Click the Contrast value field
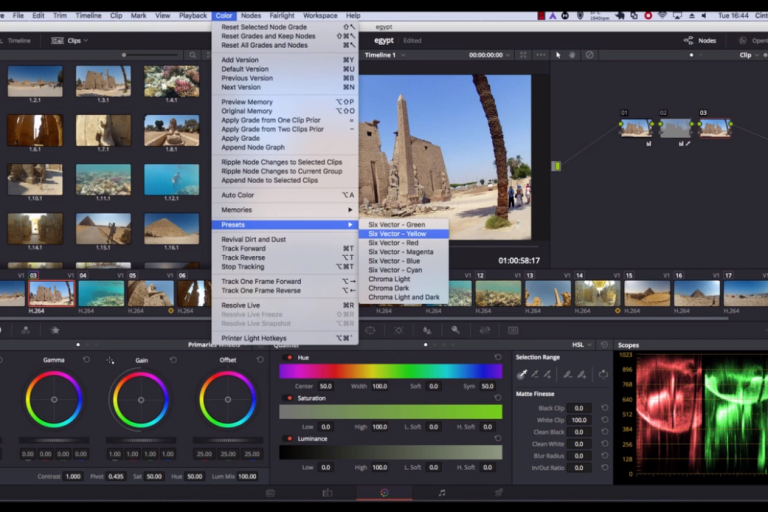Screen dimensions: 768x512 (73, 476)
